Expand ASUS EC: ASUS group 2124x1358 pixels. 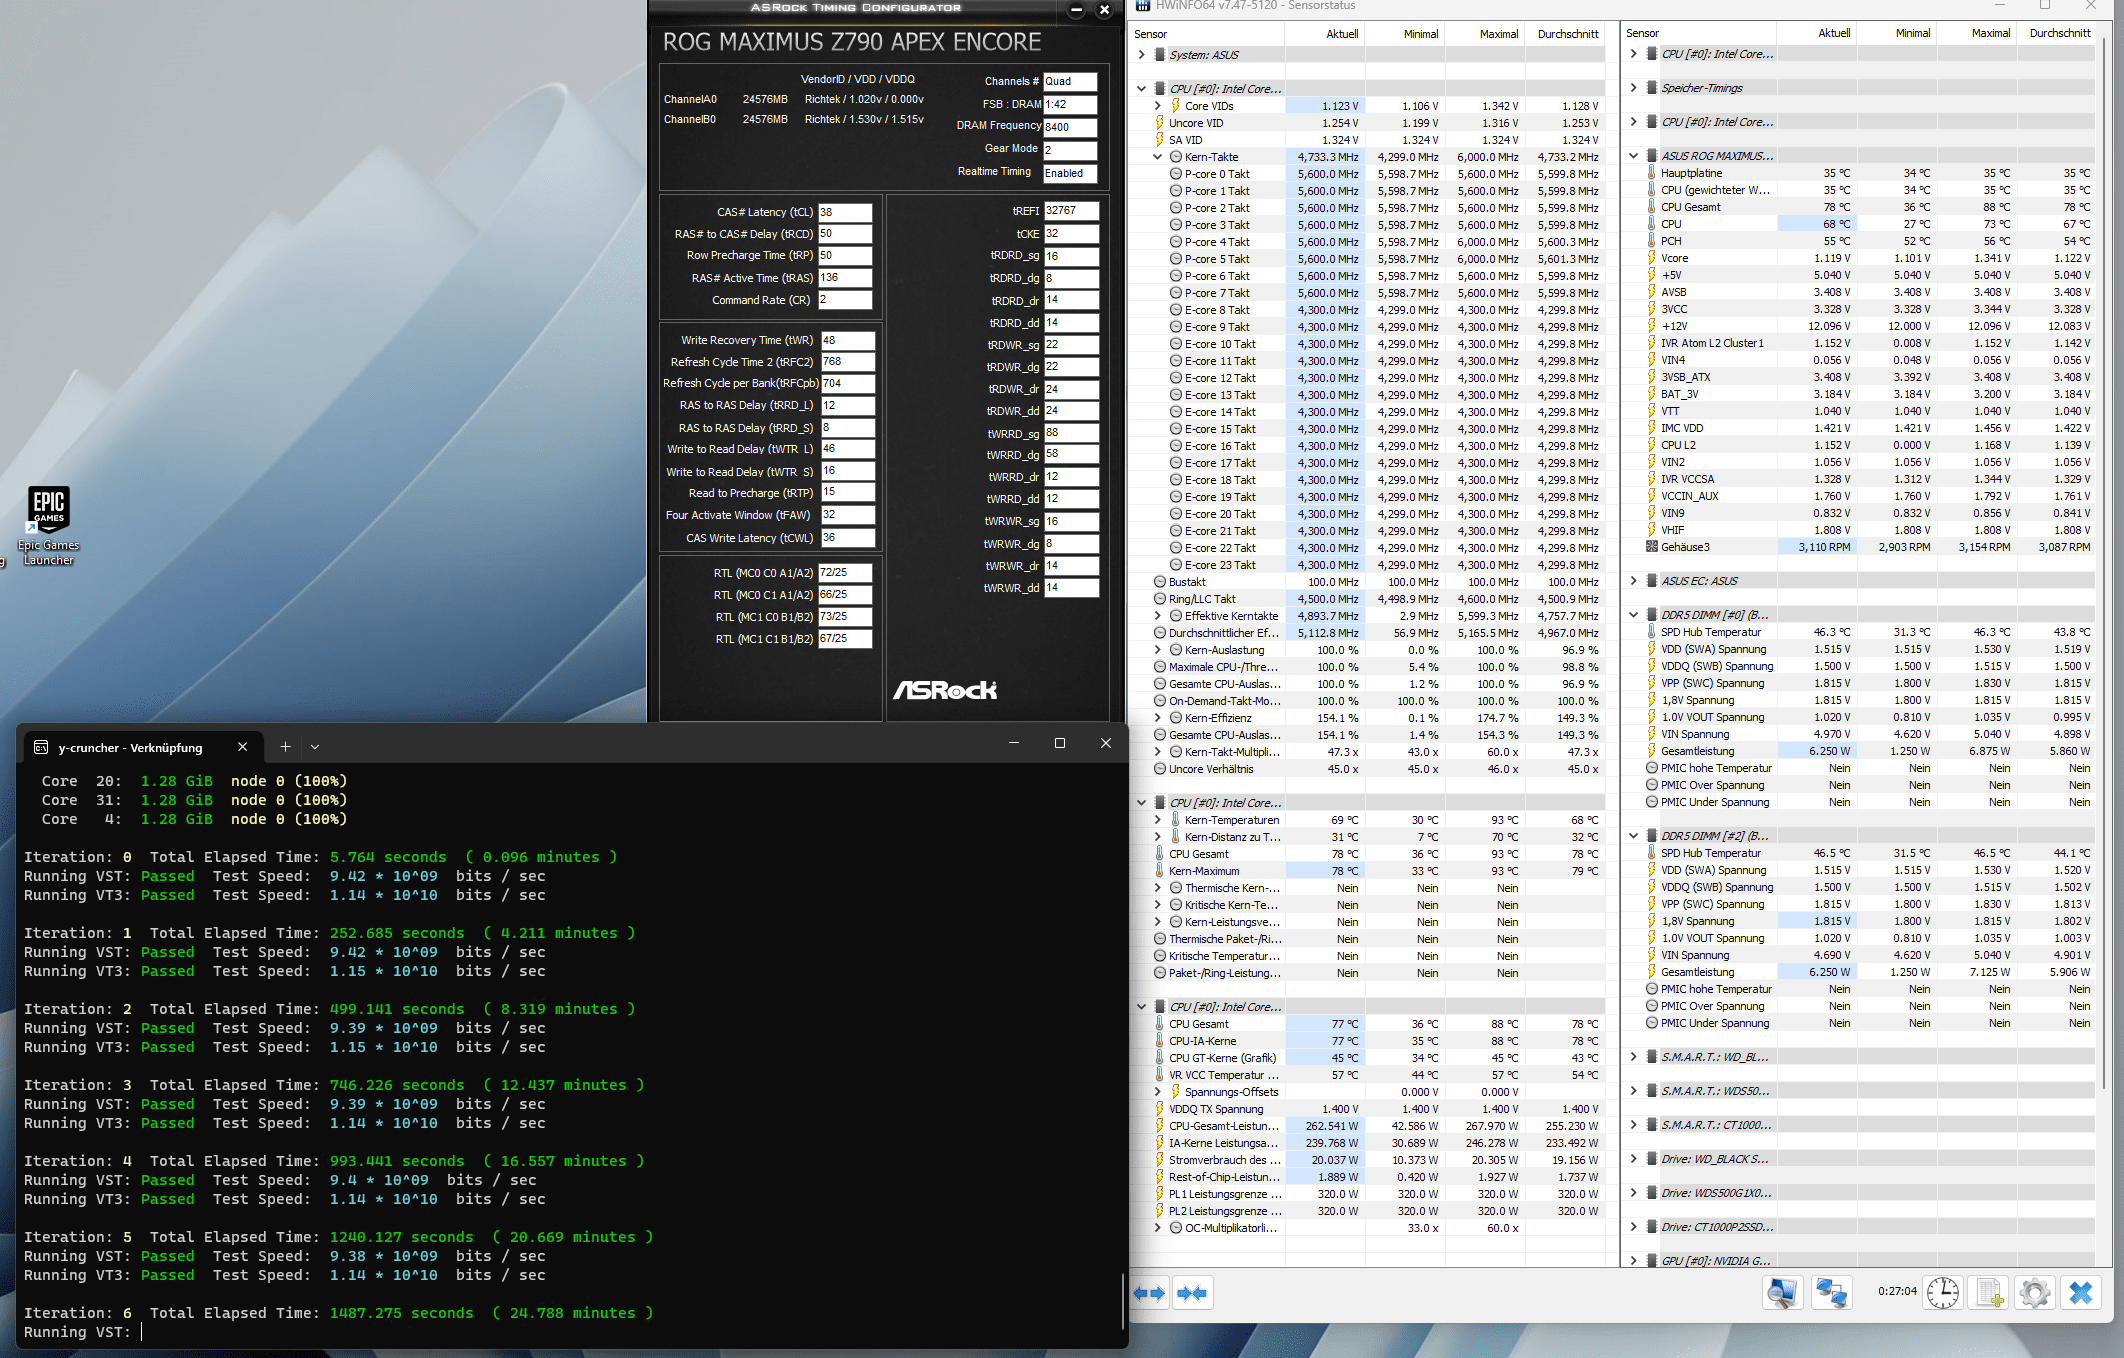[x=1633, y=581]
